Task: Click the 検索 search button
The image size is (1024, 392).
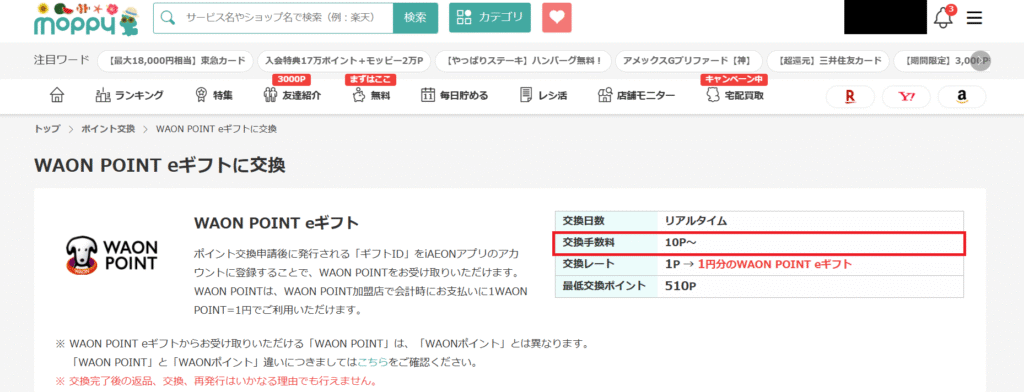Action: pyautogui.click(x=415, y=18)
